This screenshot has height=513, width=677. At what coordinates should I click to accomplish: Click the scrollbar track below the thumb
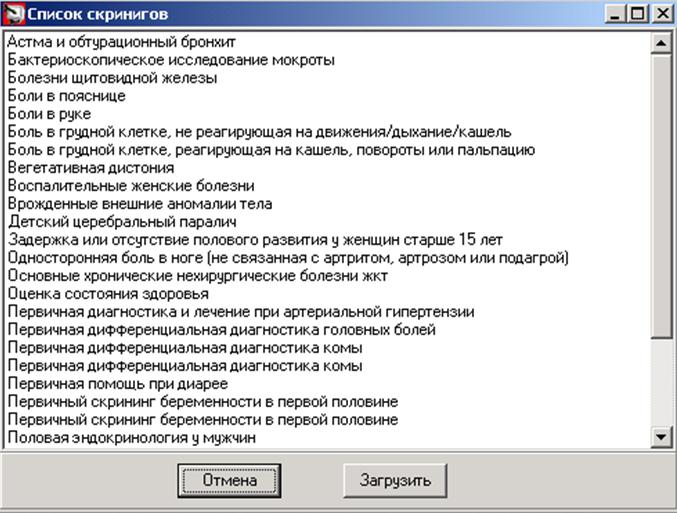tap(661, 383)
